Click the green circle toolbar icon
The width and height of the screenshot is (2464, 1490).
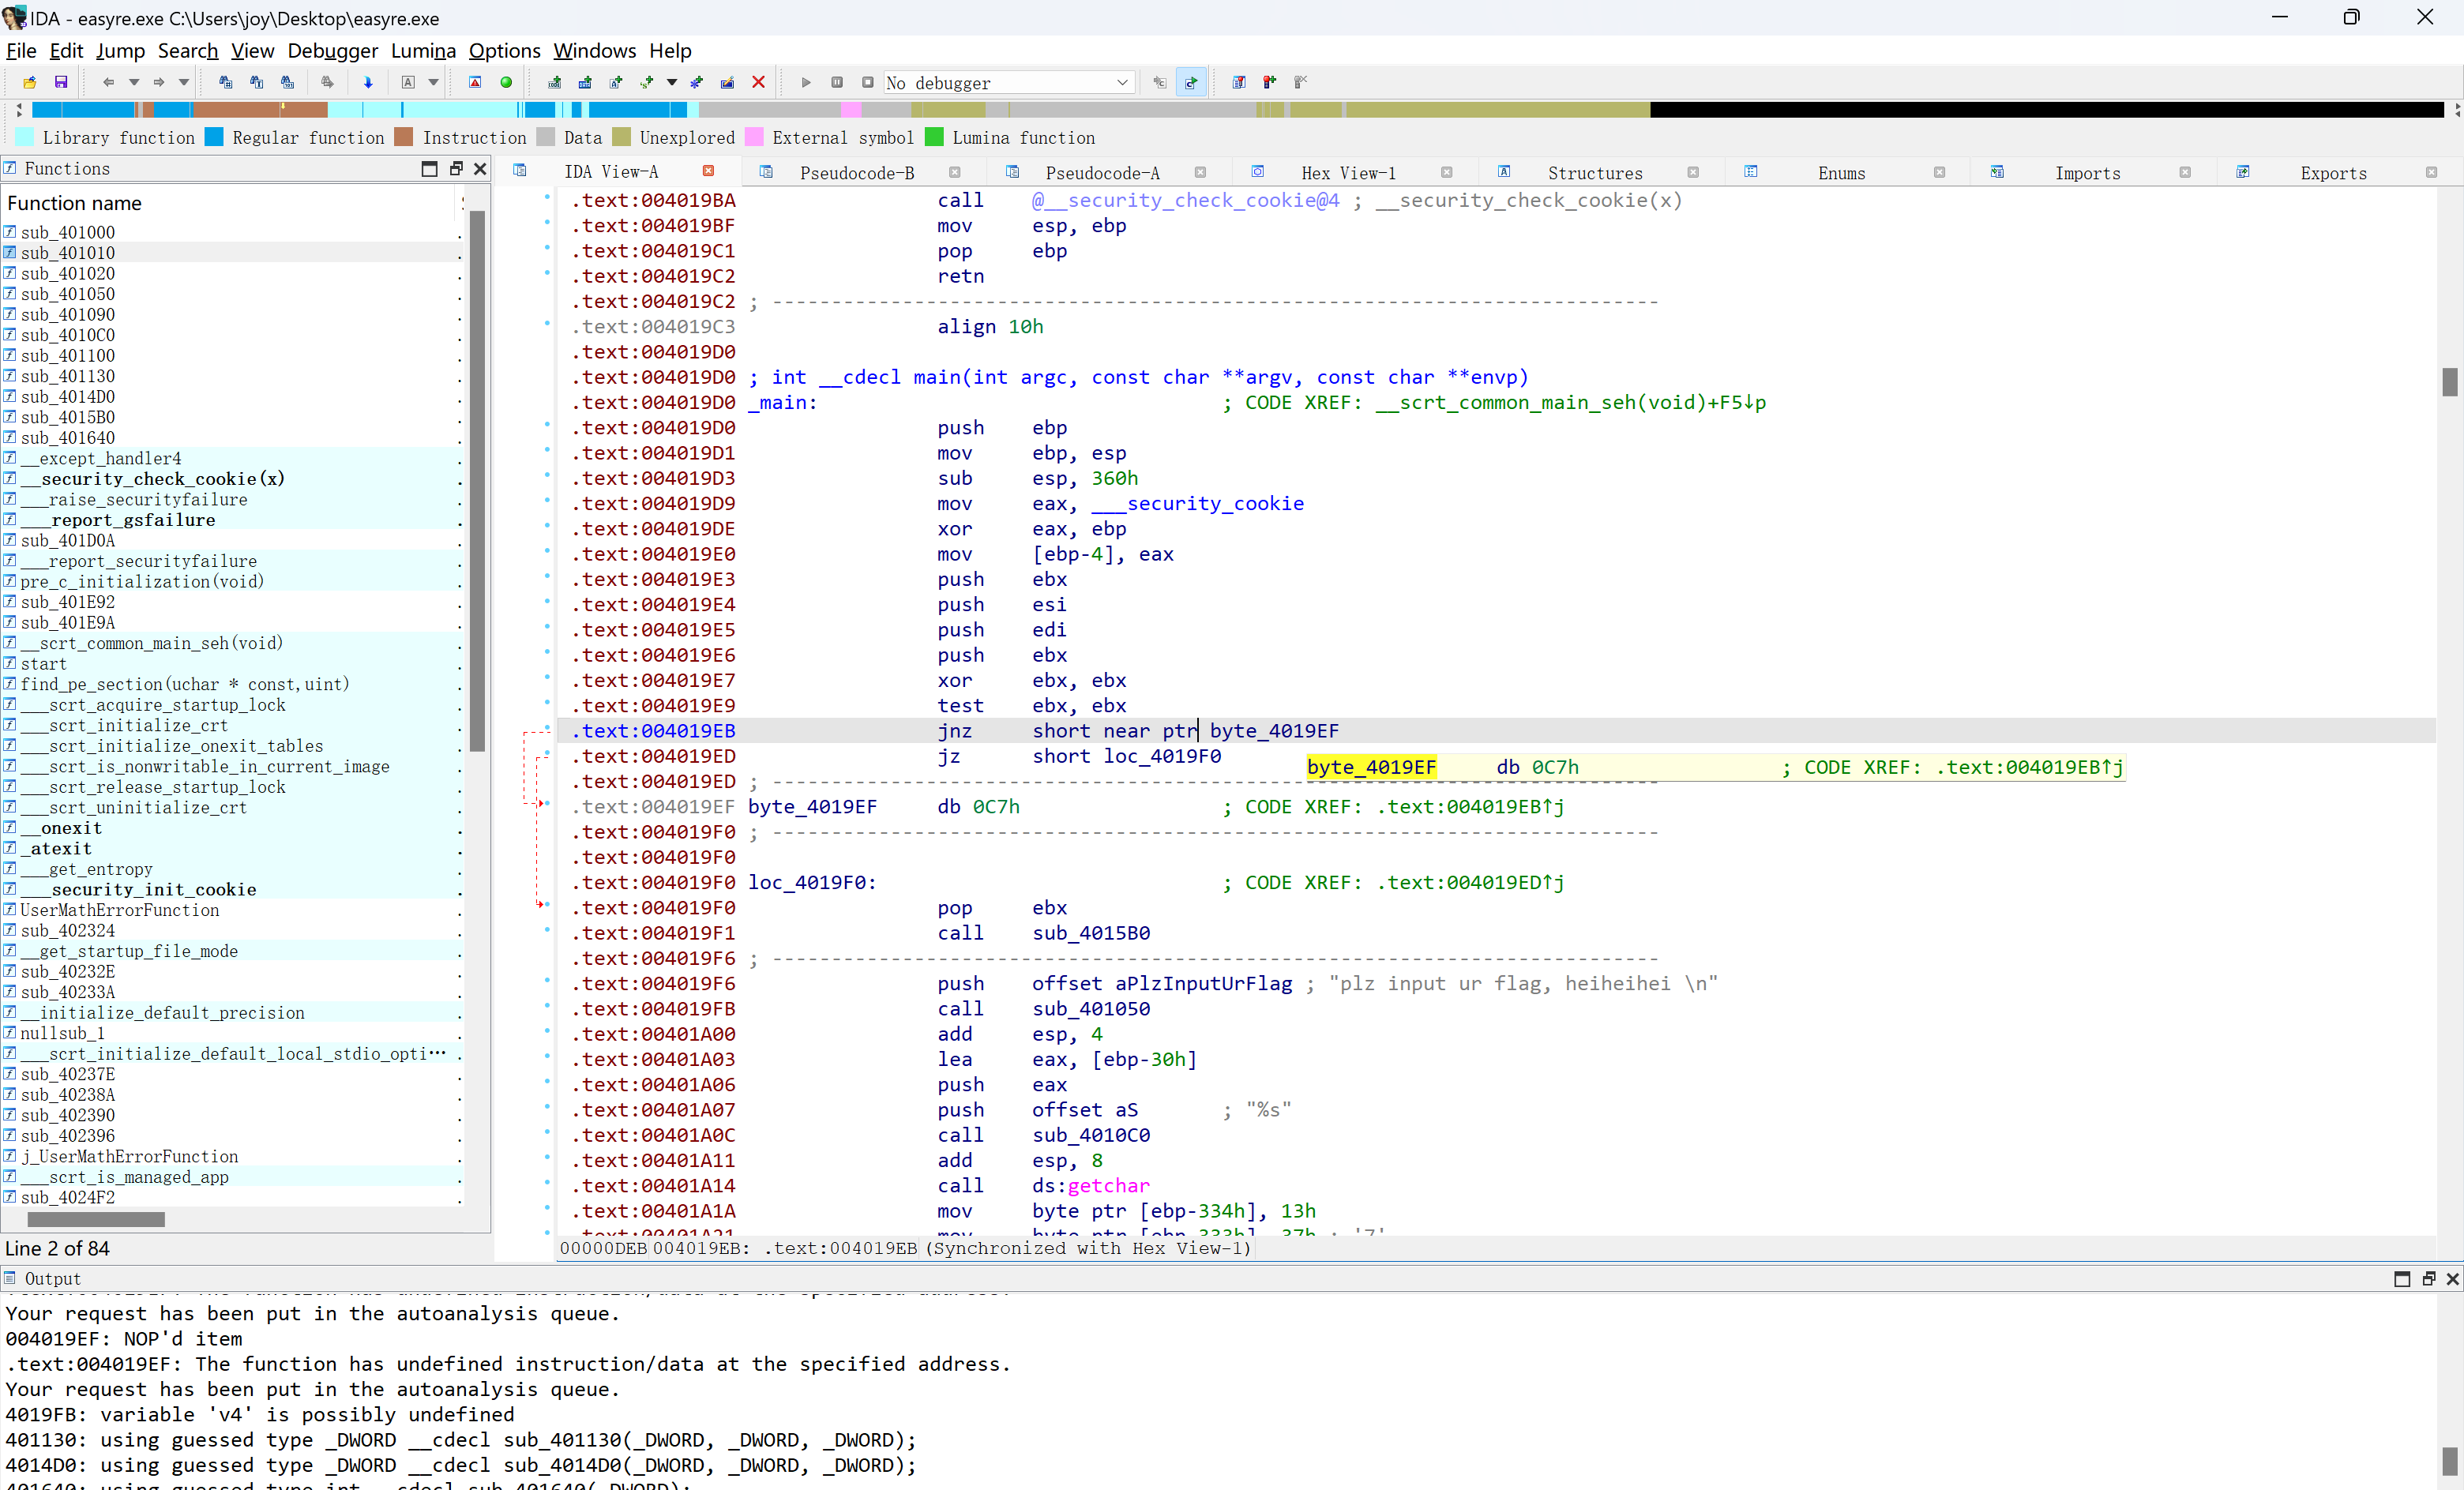(506, 83)
